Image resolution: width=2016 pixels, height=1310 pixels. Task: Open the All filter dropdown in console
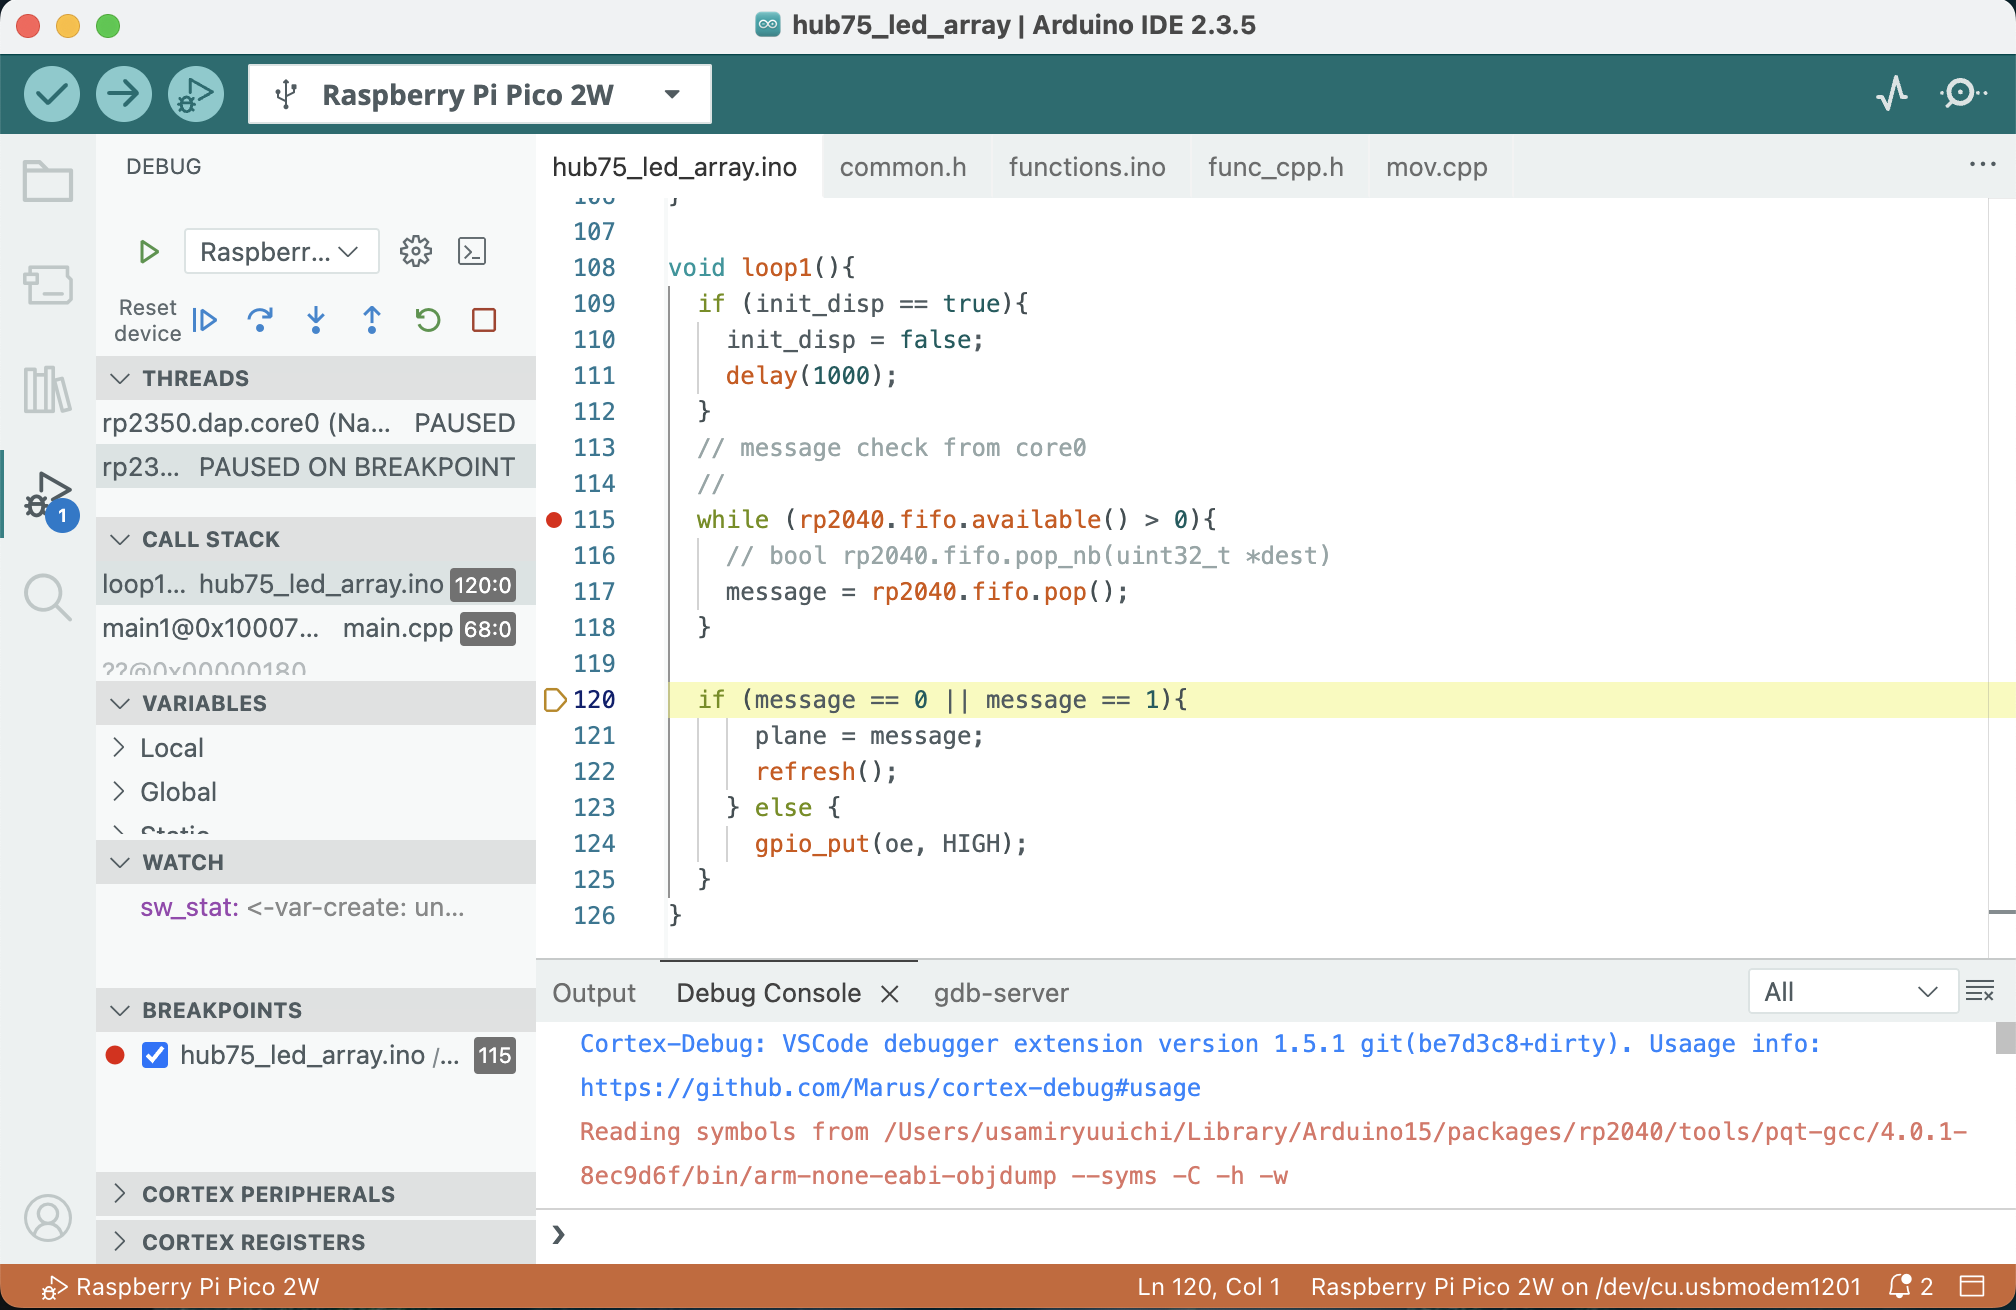coord(1852,991)
